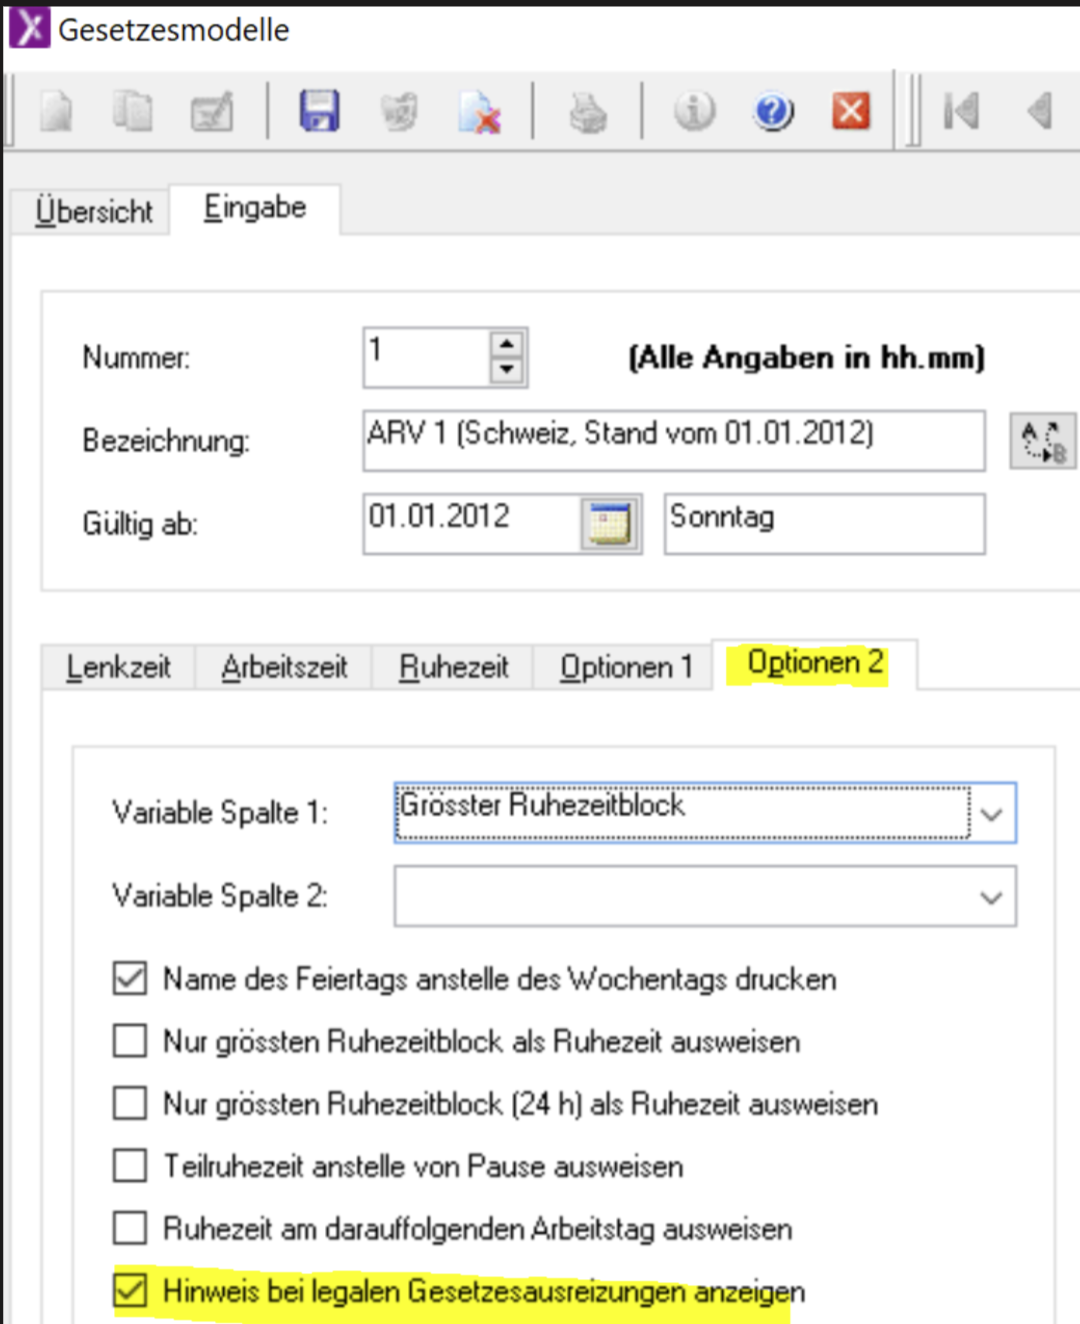Image resolution: width=1080 pixels, height=1324 pixels.
Task: Go to the Optionen 1 tab
Action: [x=625, y=667]
